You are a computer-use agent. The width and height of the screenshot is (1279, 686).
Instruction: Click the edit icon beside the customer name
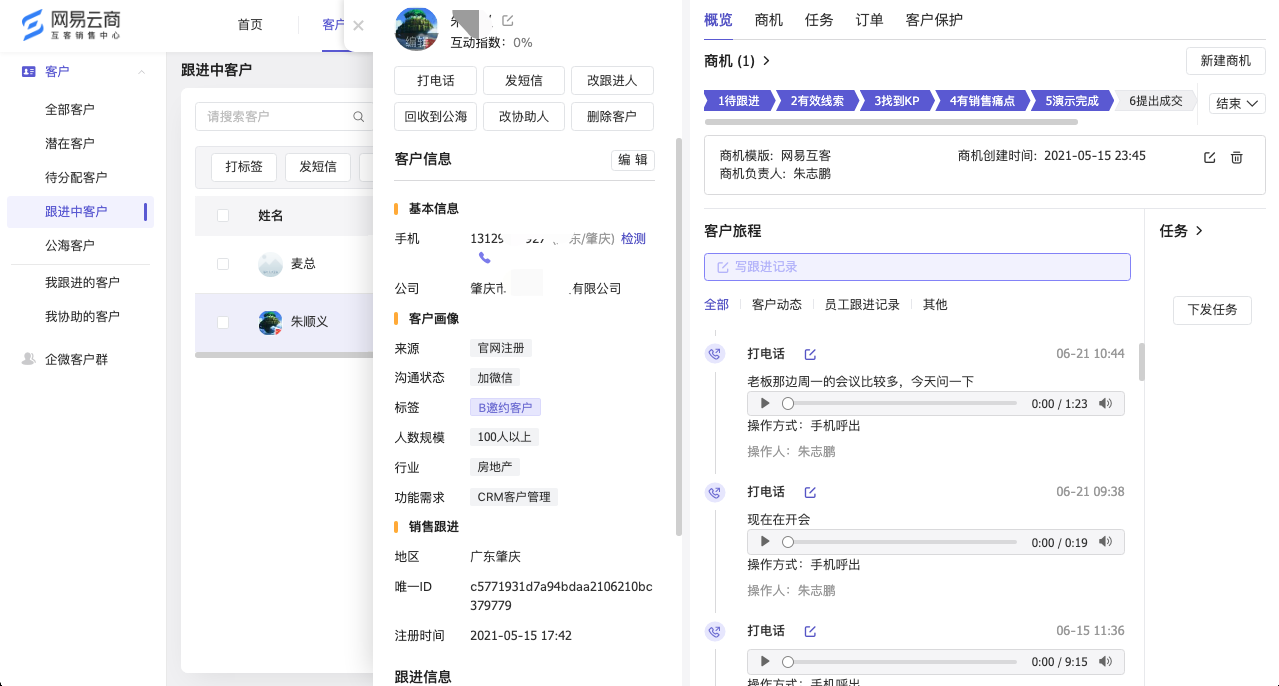[x=508, y=20]
